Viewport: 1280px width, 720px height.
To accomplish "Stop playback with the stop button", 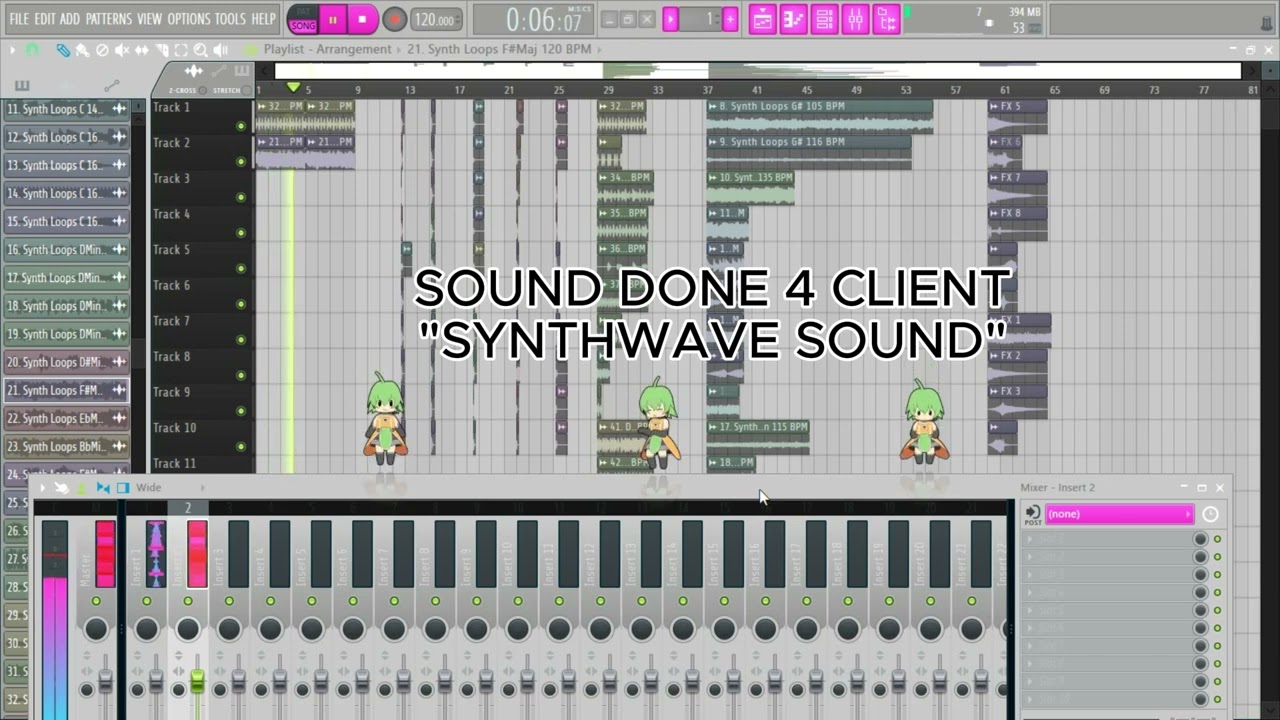I will tap(362, 19).
